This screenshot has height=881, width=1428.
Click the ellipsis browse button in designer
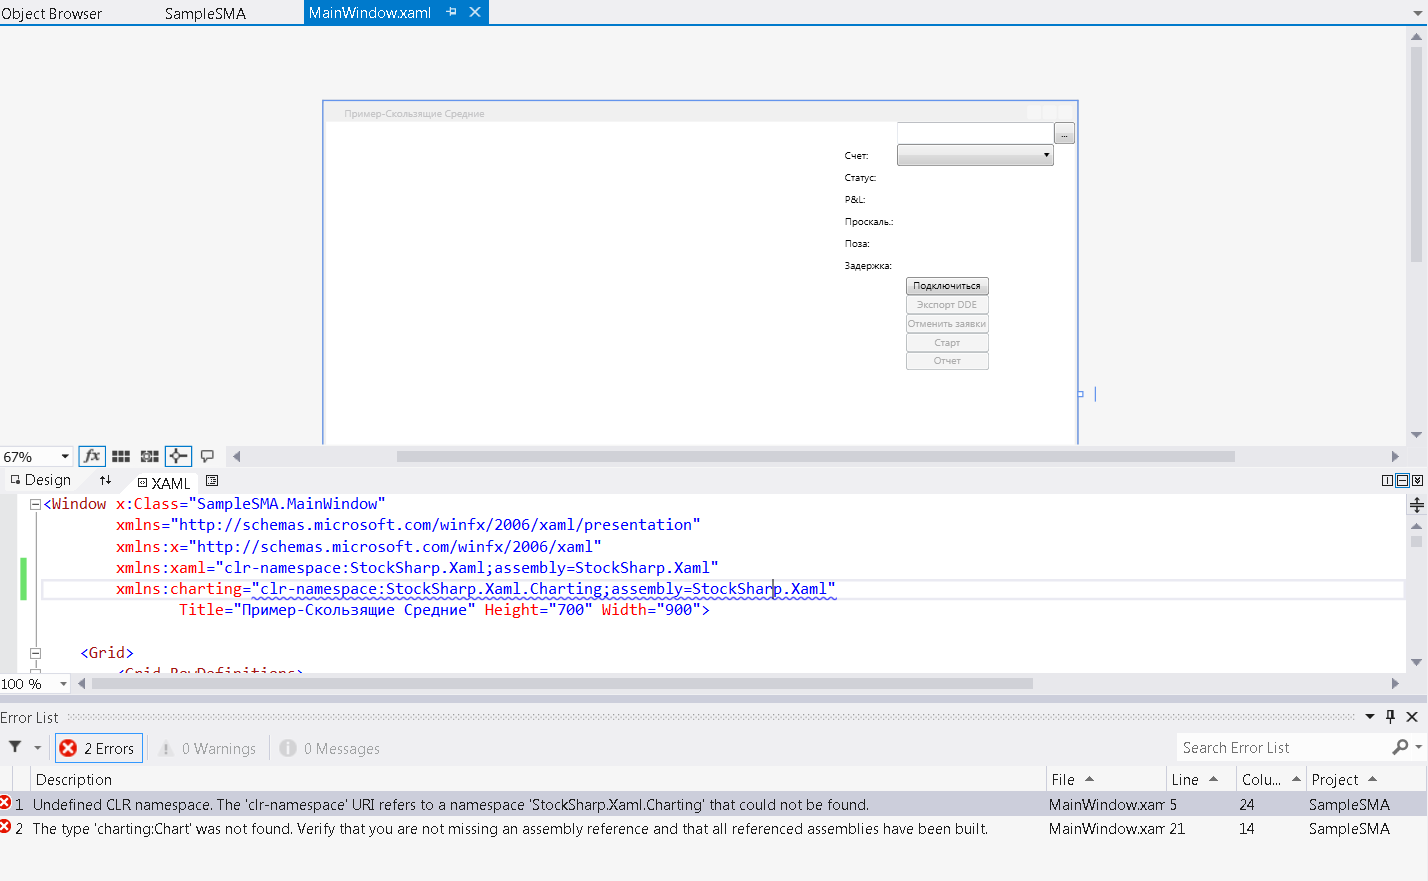[x=1064, y=133]
